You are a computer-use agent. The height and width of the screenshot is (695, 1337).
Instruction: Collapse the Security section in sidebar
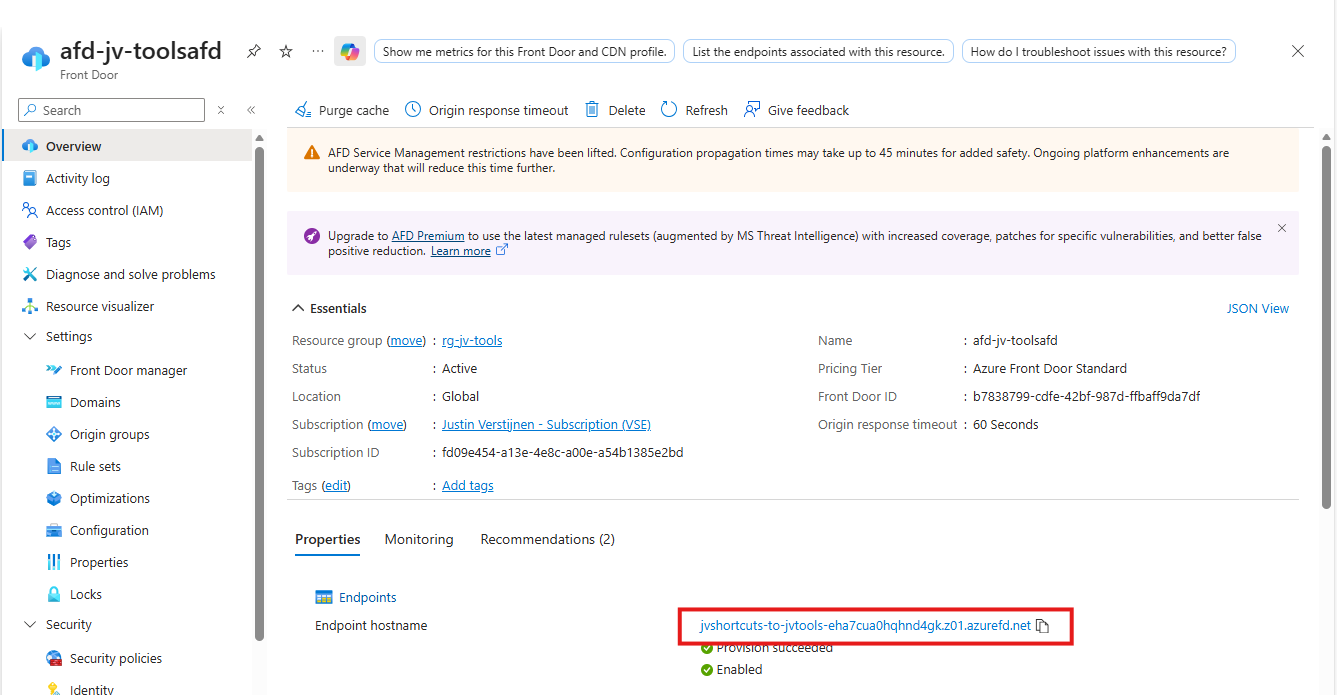pos(30,625)
